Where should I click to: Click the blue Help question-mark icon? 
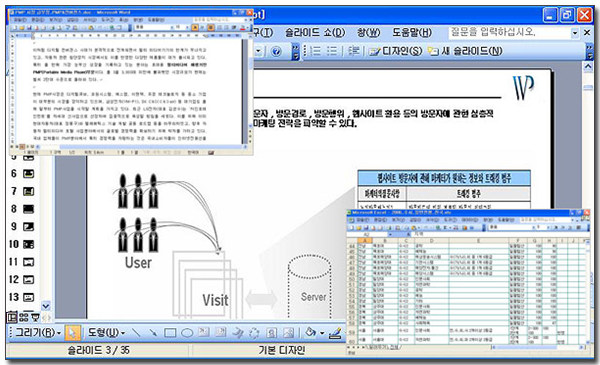(x=276, y=51)
